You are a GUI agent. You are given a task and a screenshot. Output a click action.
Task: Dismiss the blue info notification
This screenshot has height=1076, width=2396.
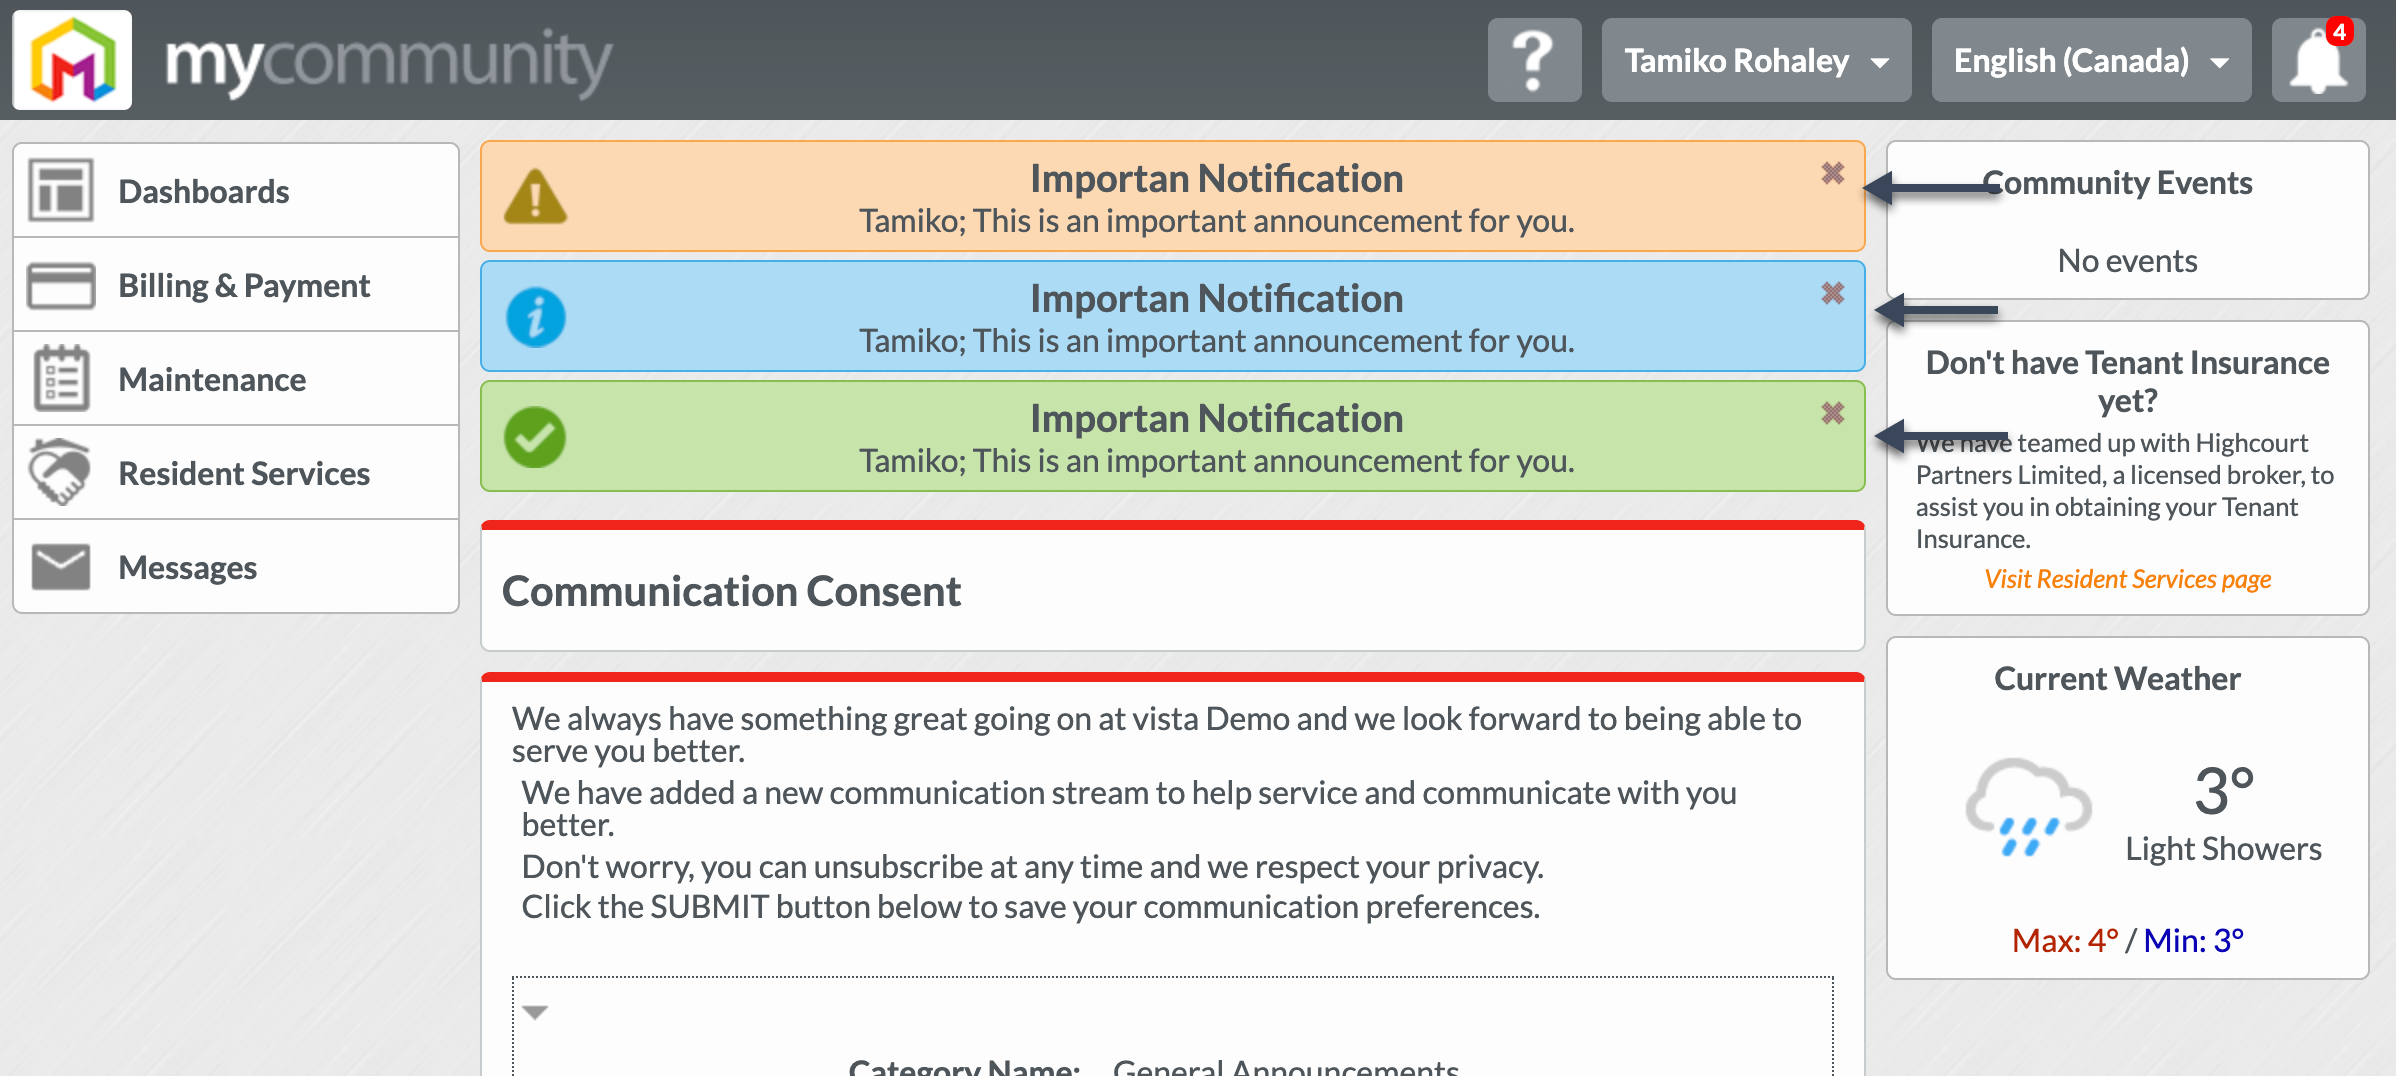[1832, 294]
